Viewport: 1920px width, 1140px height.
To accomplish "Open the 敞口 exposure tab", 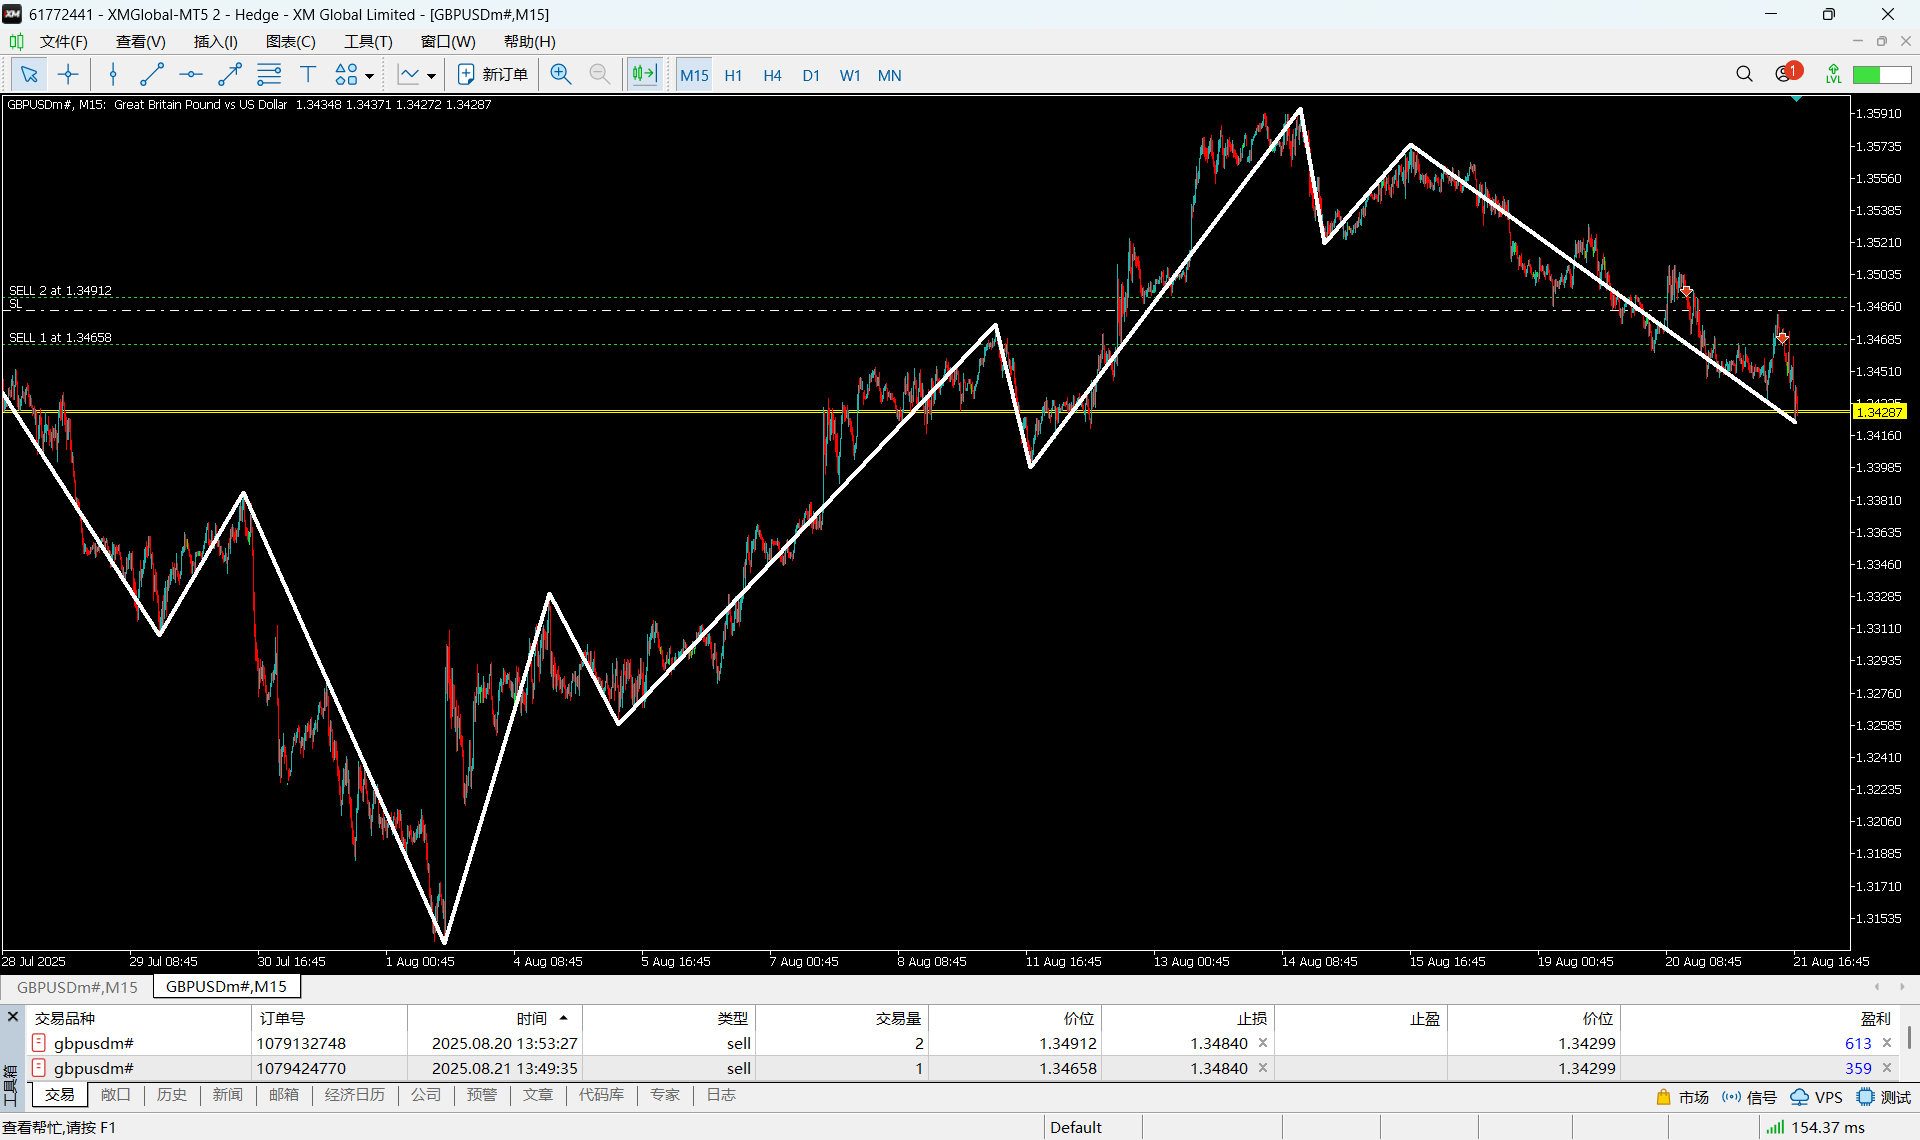I will 116,1095.
